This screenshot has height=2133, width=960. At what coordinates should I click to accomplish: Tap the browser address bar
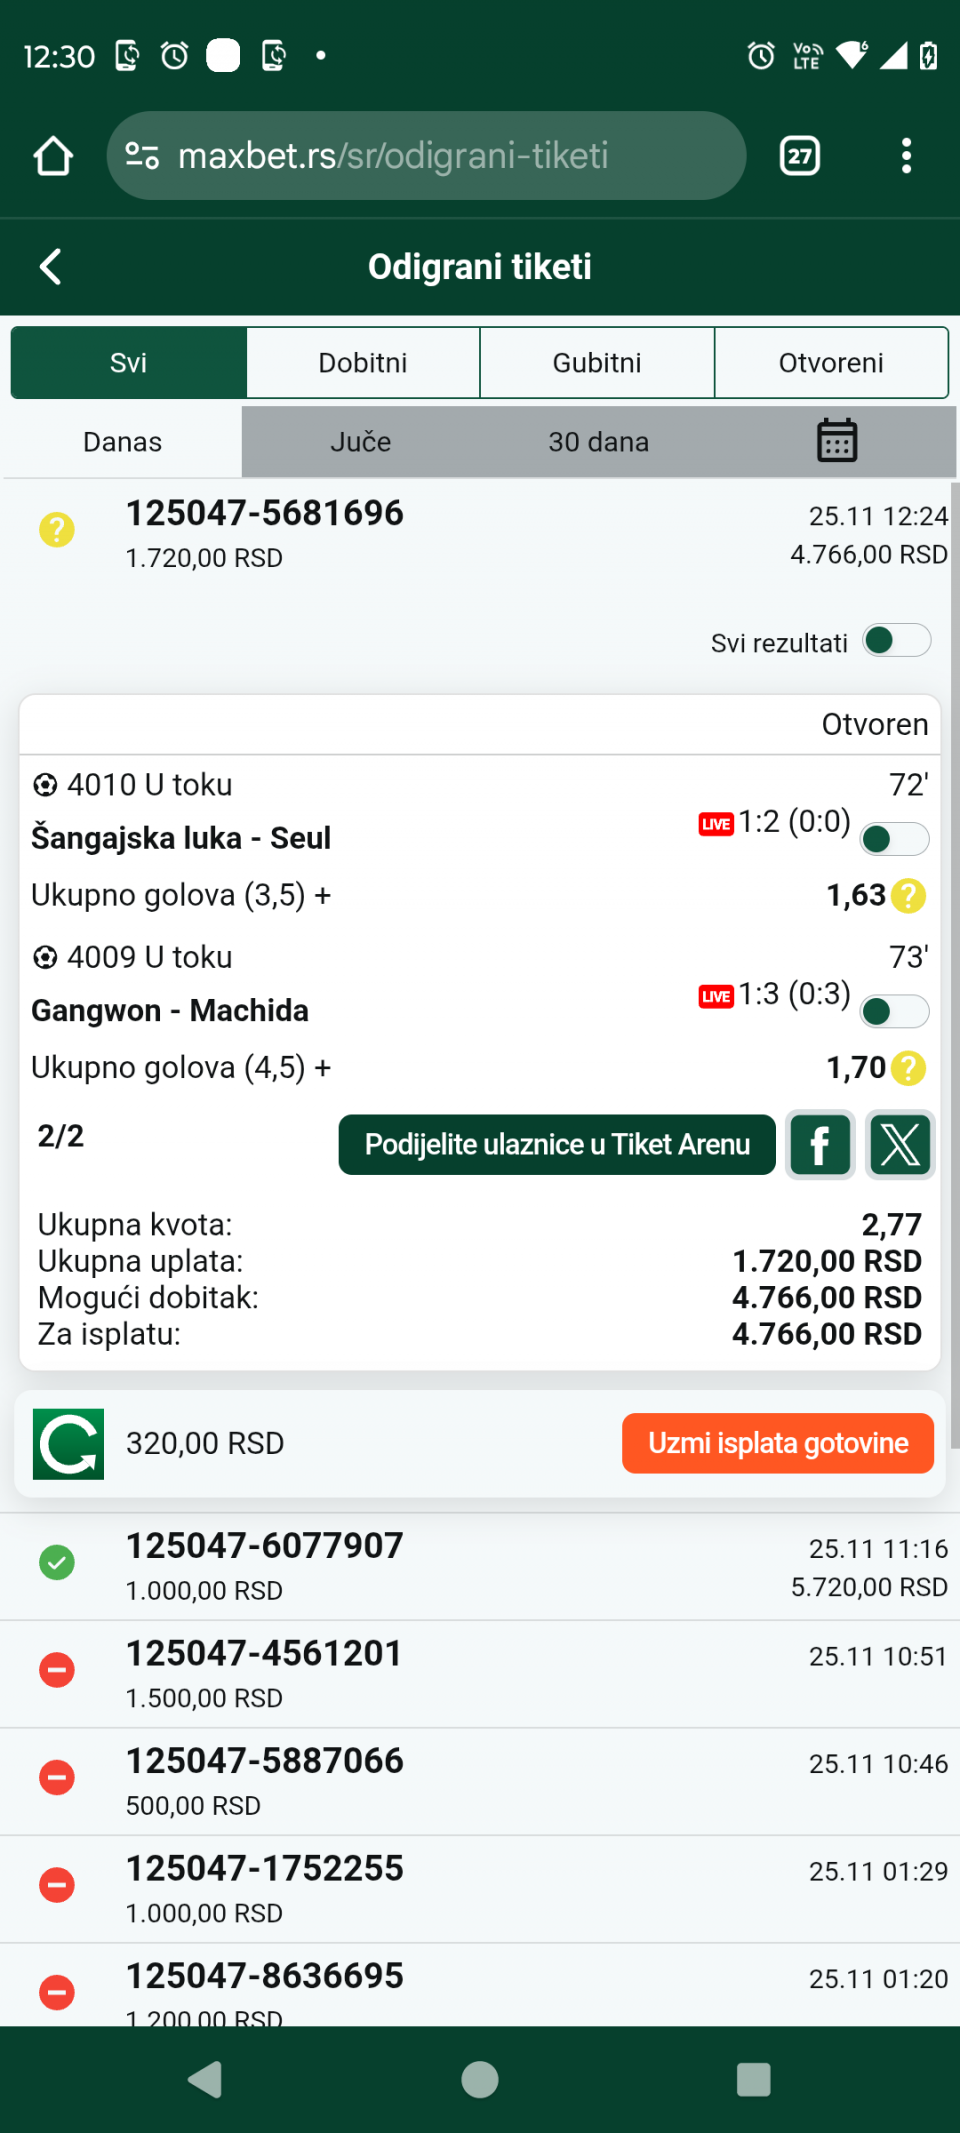(426, 156)
